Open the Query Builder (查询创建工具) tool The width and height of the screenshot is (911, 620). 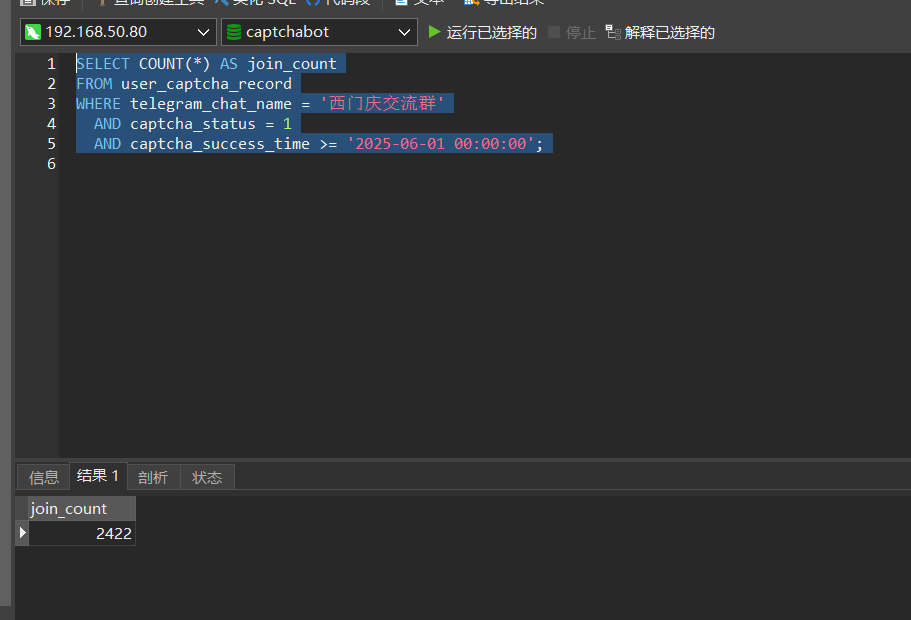click(x=146, y=3)
